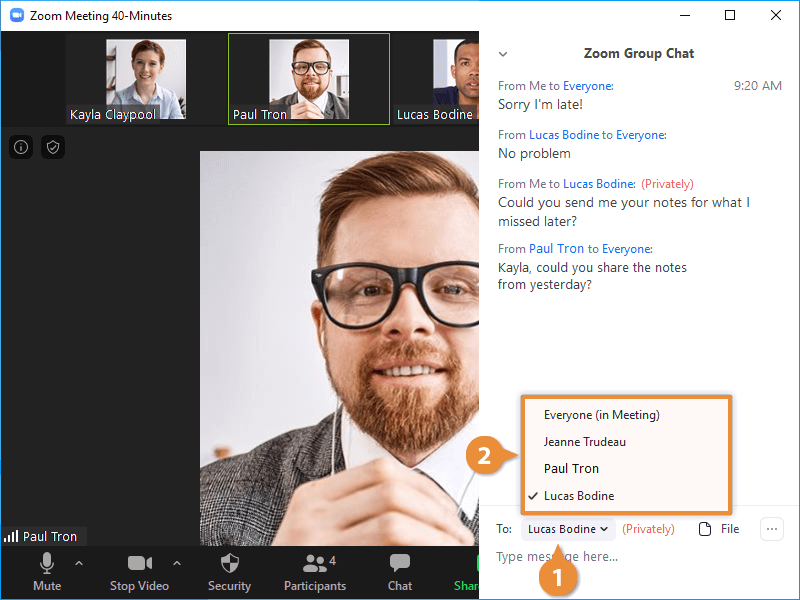Attach a file using File button

(x=719, y=529)
